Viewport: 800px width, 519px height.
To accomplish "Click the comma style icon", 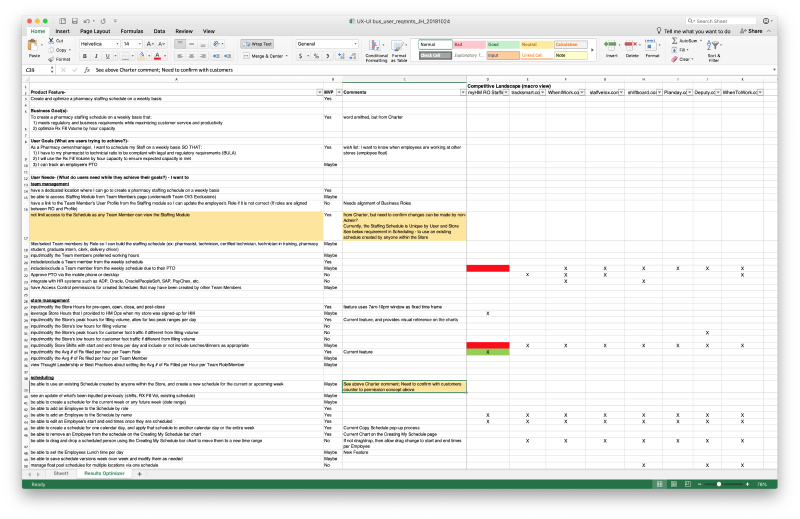I will click(x=328, y=56).
